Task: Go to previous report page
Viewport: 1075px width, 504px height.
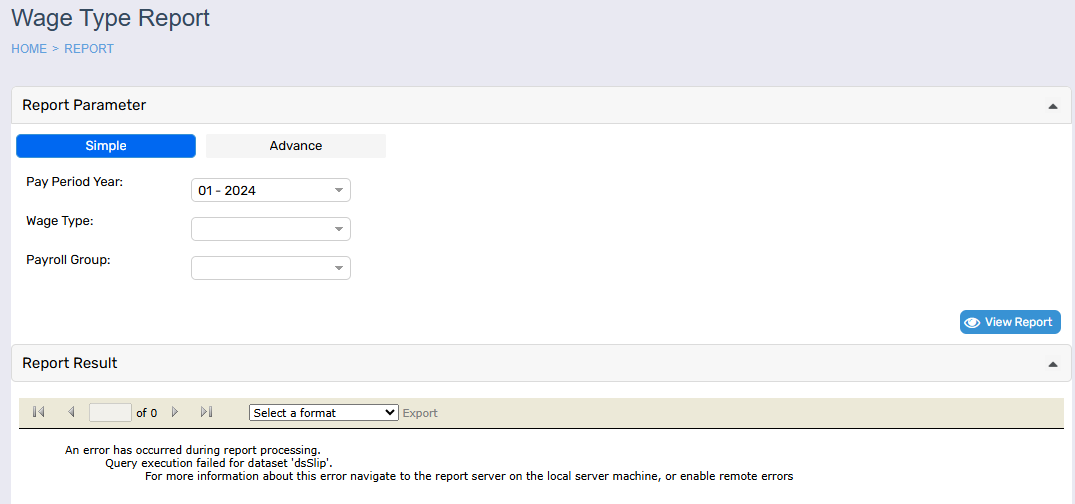Action: click(71, 412)
